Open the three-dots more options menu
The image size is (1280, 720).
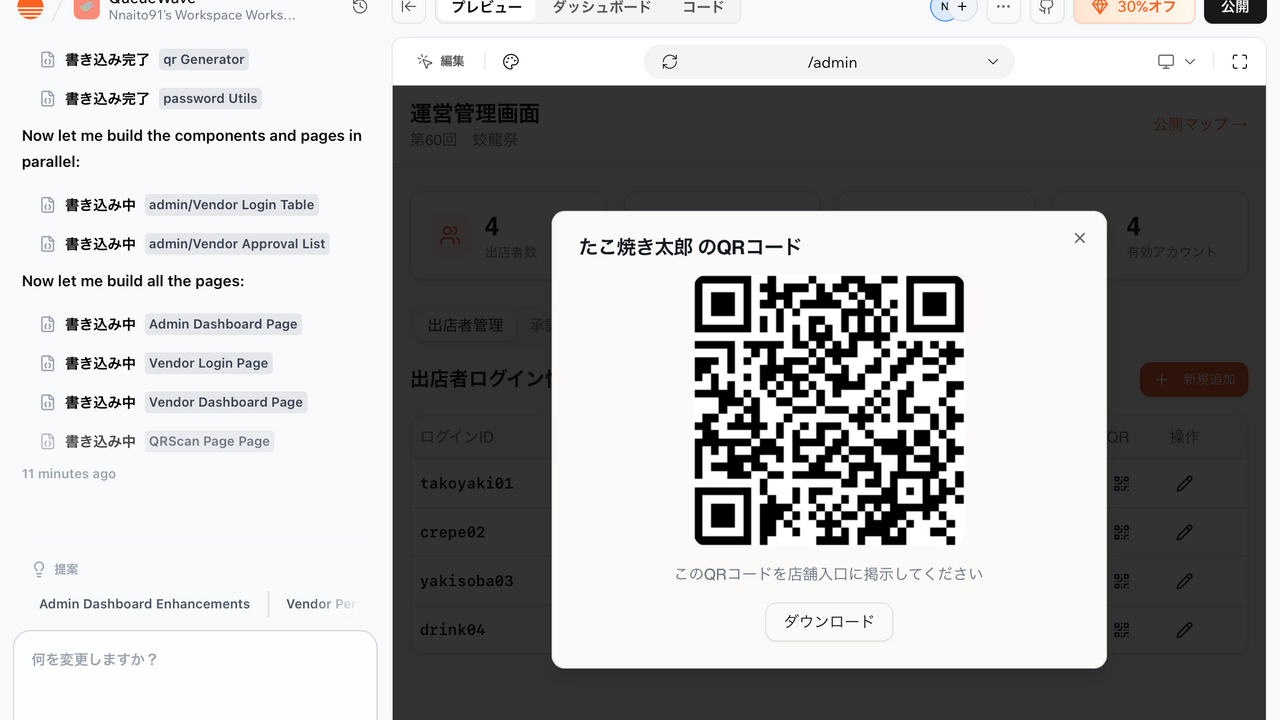click(x=1004, y=7)
